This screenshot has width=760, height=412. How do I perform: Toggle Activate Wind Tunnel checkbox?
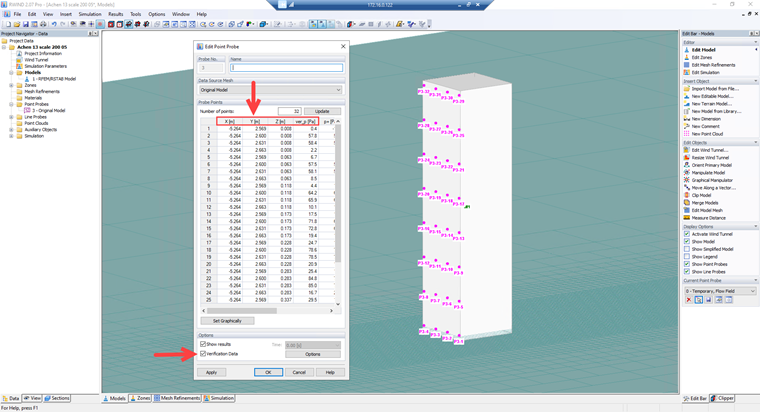(687, 234)
